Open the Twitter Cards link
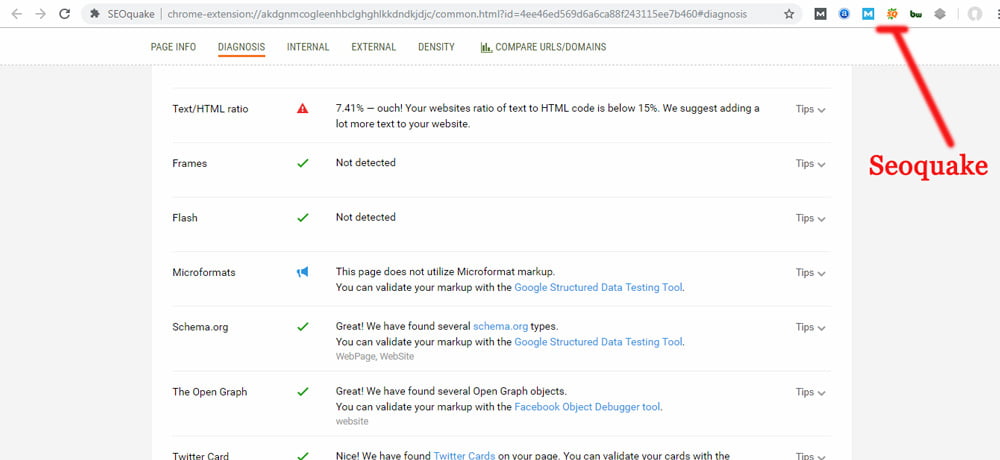 pyautogui.click(x=464, y=456)
